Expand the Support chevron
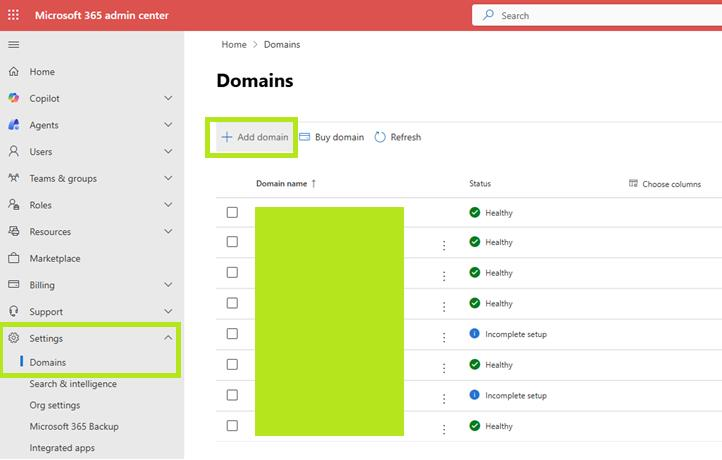 click(x=169, y=311)
